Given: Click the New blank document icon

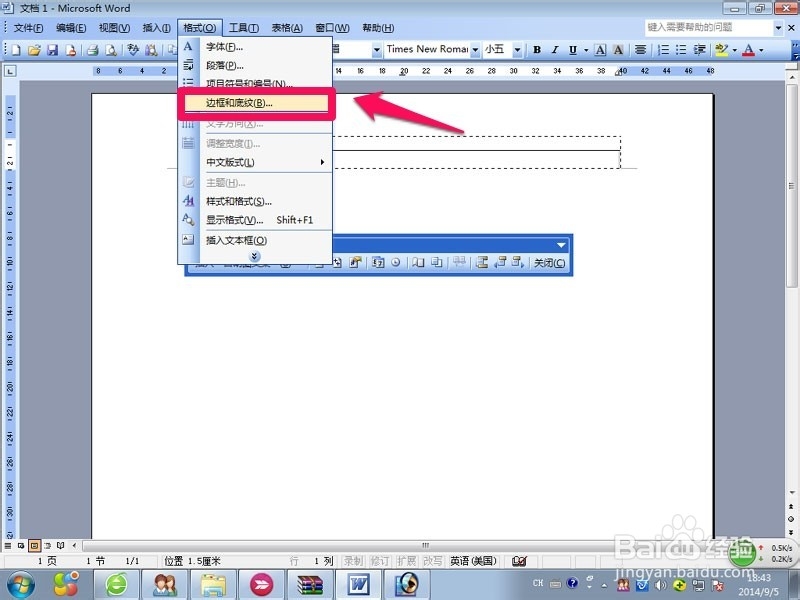Looking at the screenshot, I should (16, 50).
